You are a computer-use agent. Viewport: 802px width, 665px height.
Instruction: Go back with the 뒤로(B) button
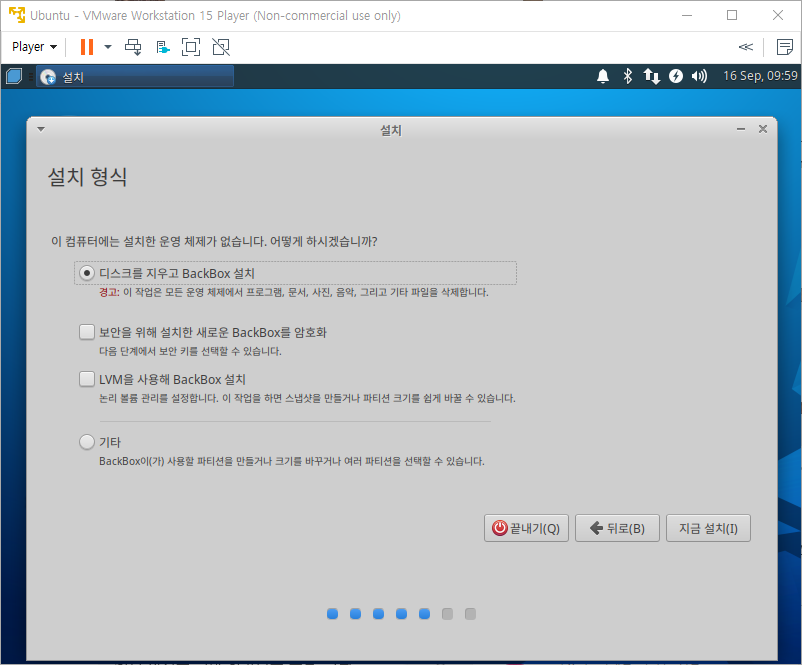617,528
